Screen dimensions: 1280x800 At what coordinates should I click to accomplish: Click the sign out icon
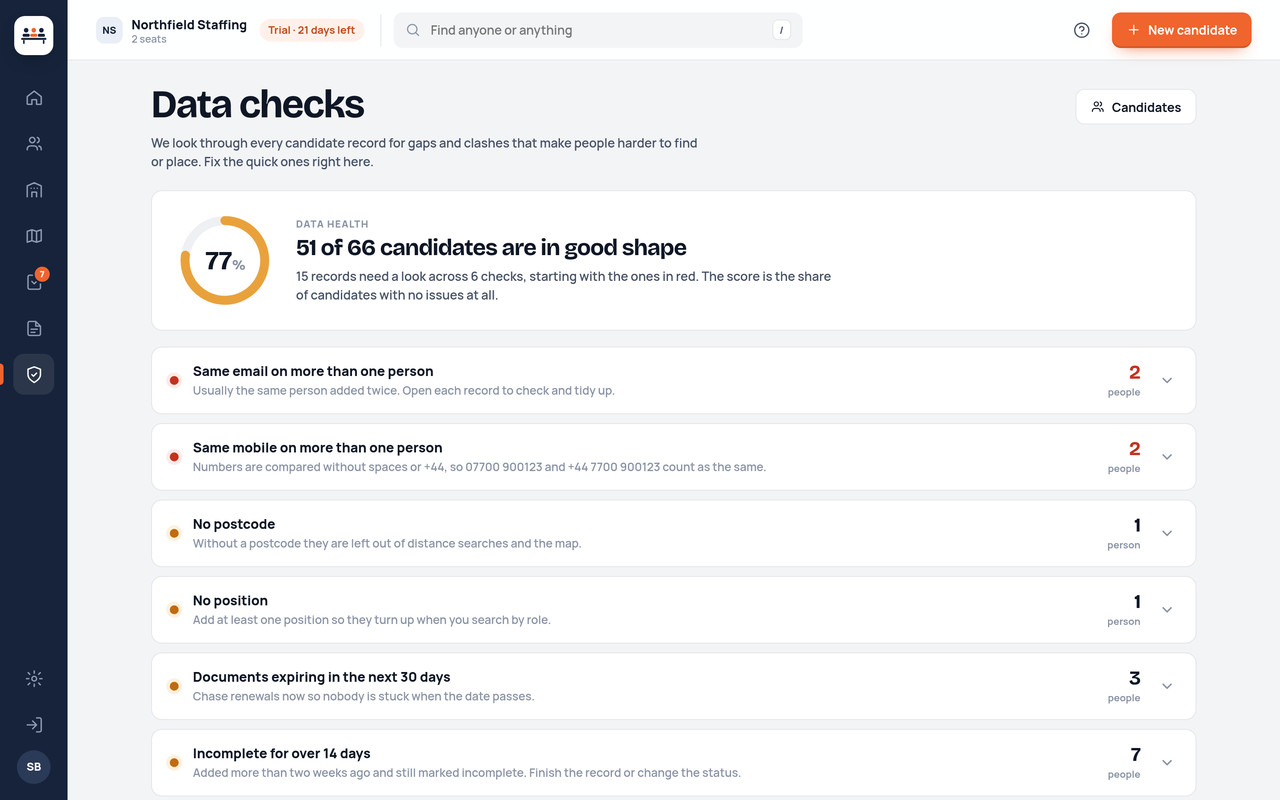tap(34, 725)
